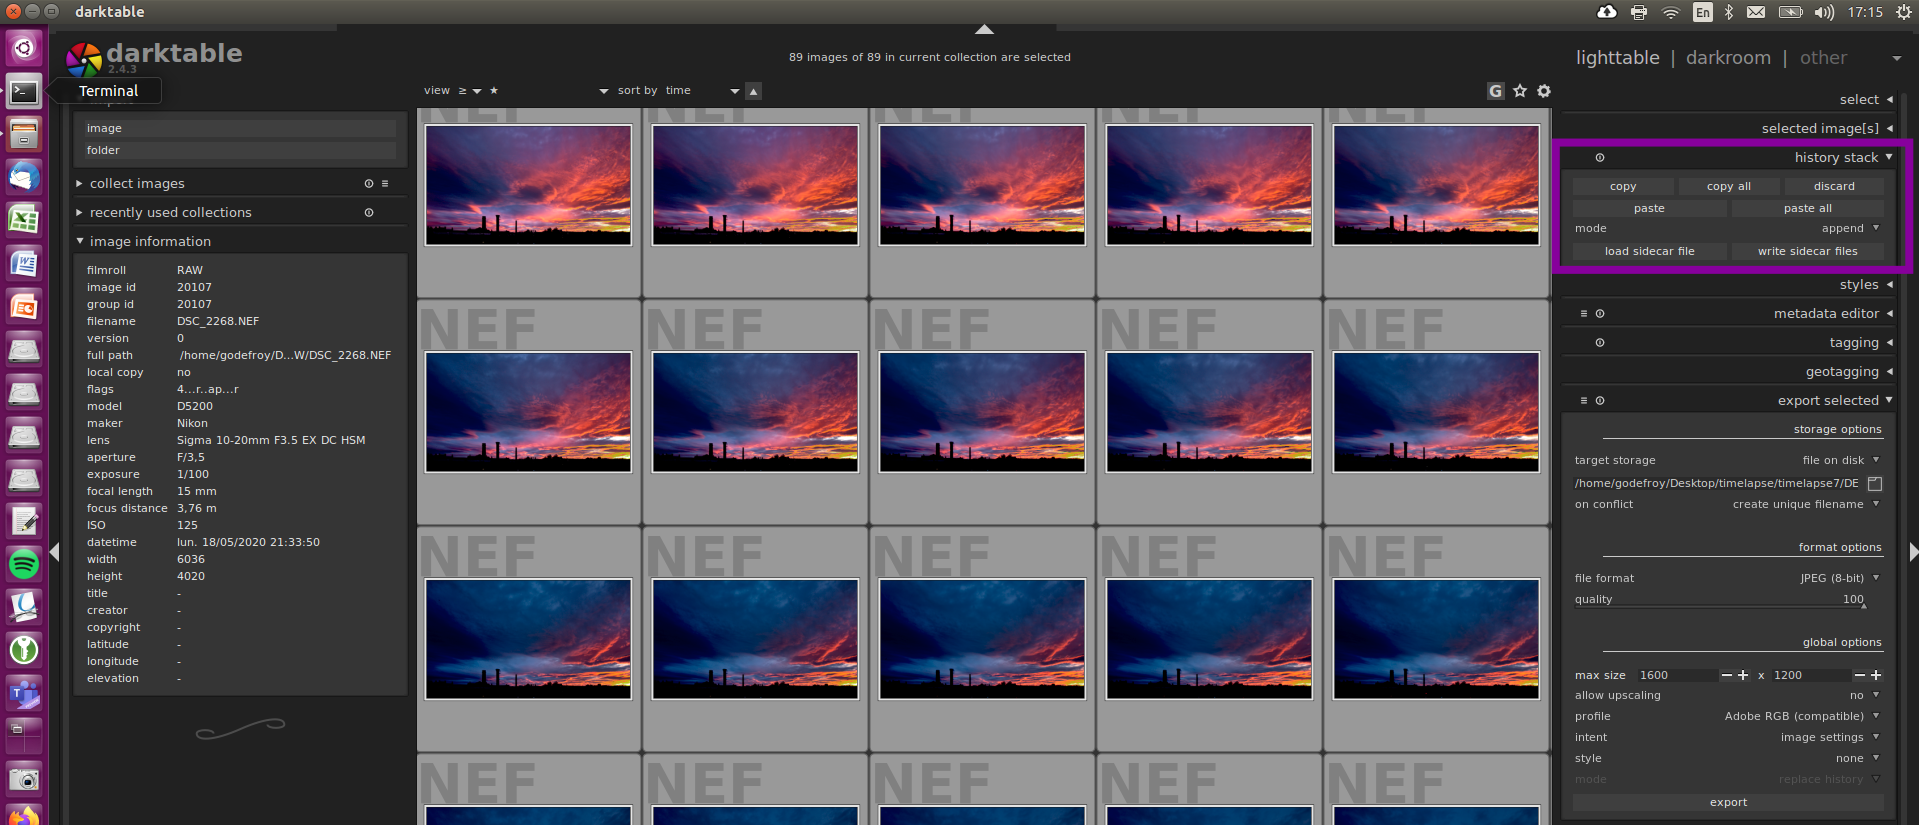Expand the selected image[s] module
This screenshot has height=825, width=1919.
pos(1826,129)
